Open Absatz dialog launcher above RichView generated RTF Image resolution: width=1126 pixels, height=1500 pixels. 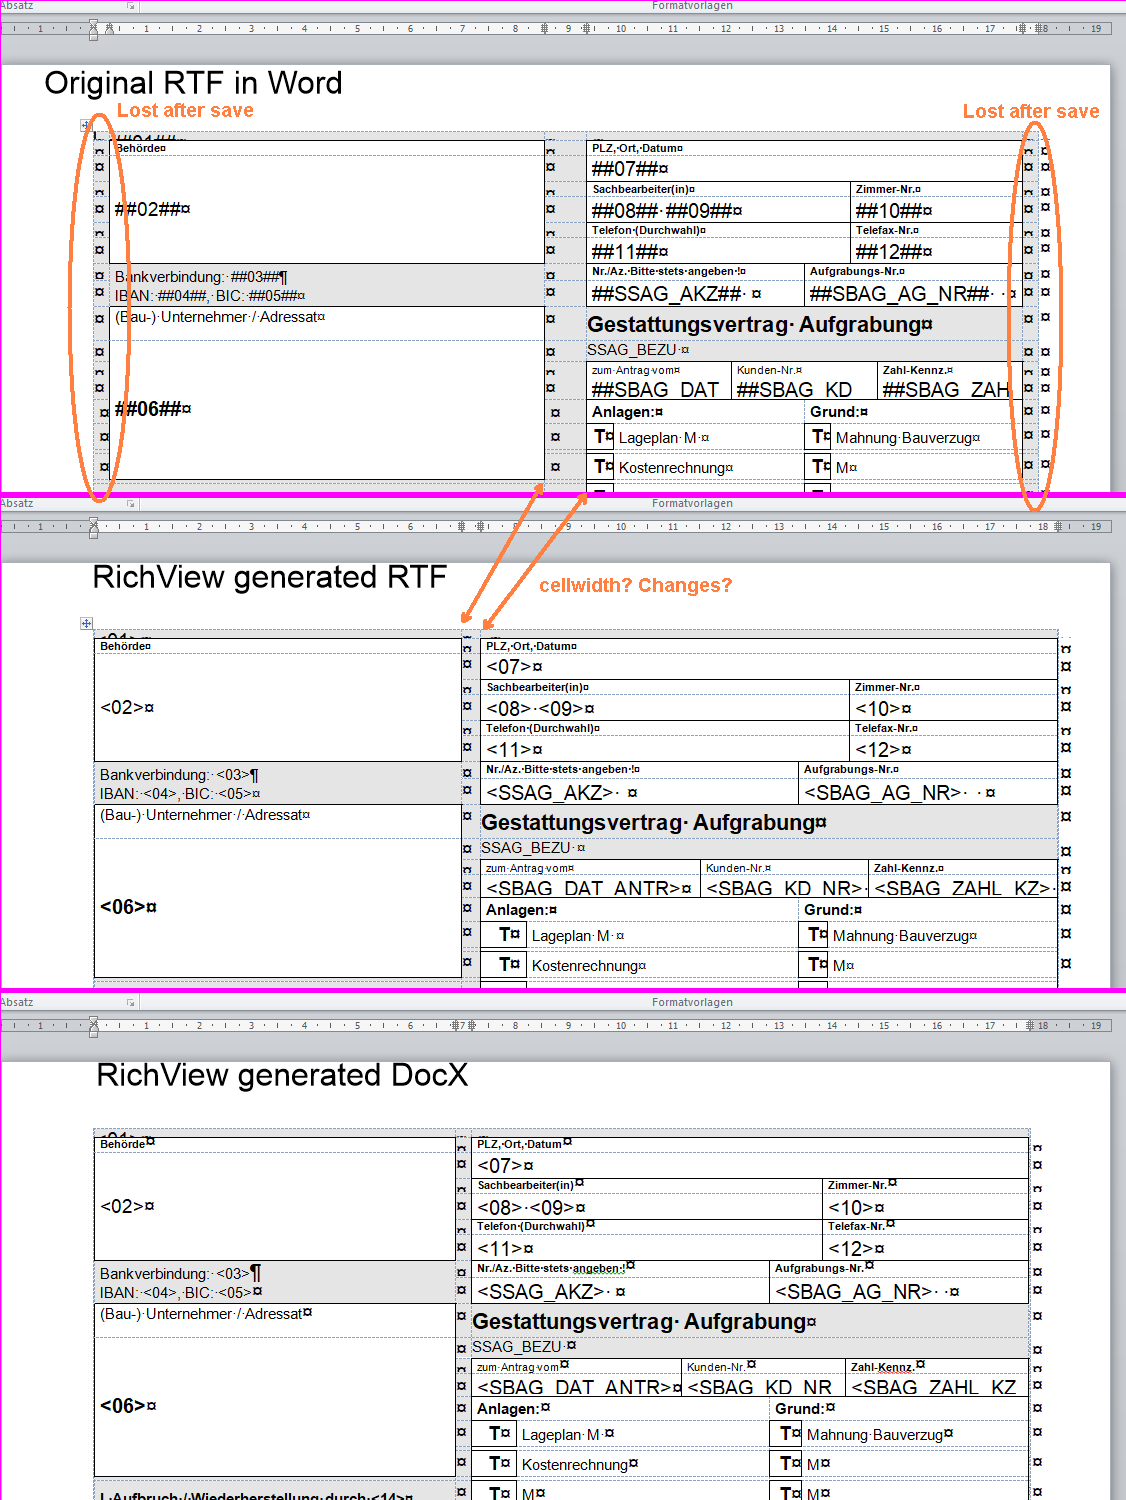131,504
